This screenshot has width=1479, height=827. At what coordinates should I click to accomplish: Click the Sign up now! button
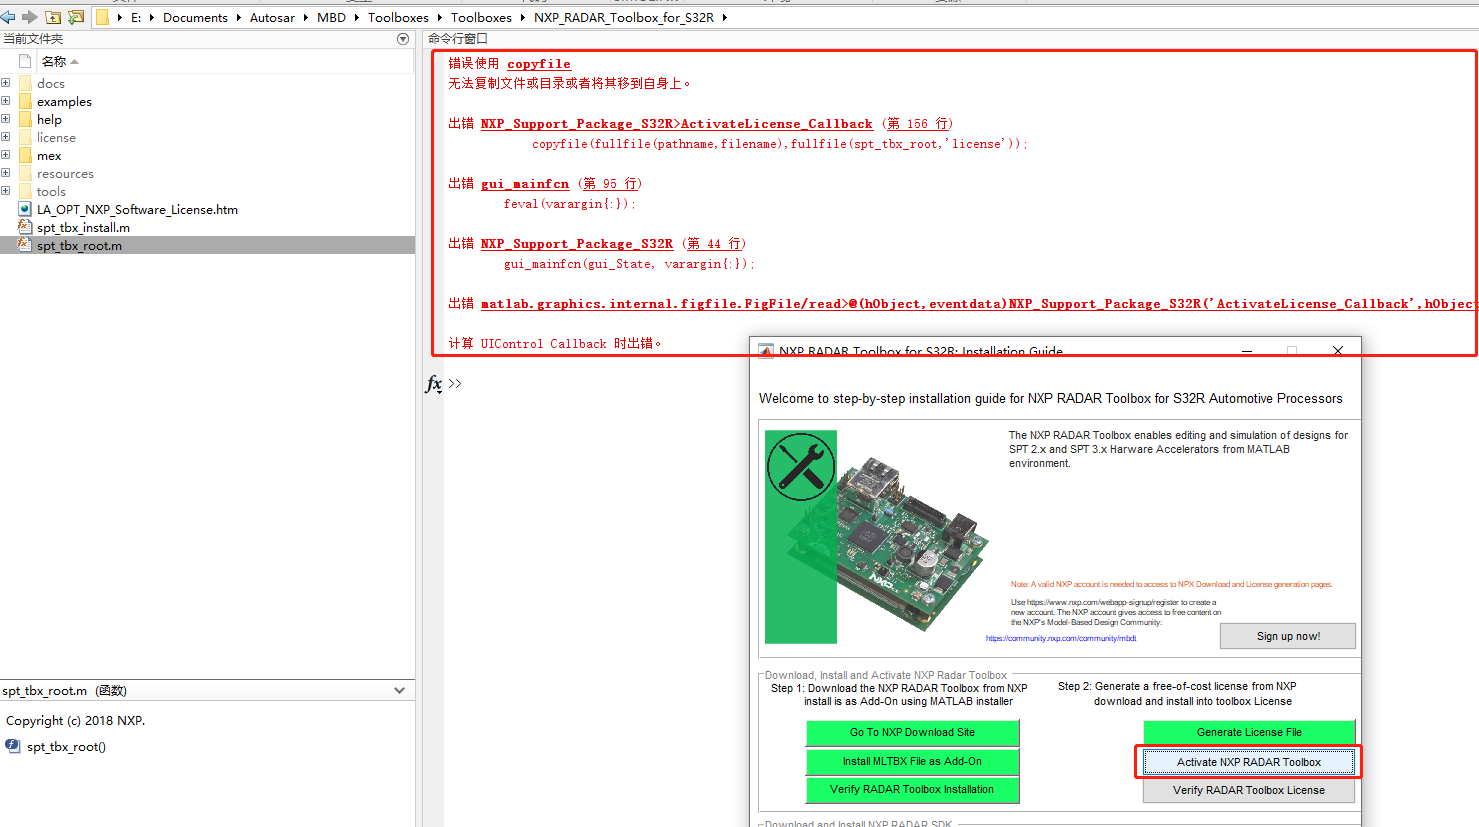pyautogui.click(x=1288, y=636)
